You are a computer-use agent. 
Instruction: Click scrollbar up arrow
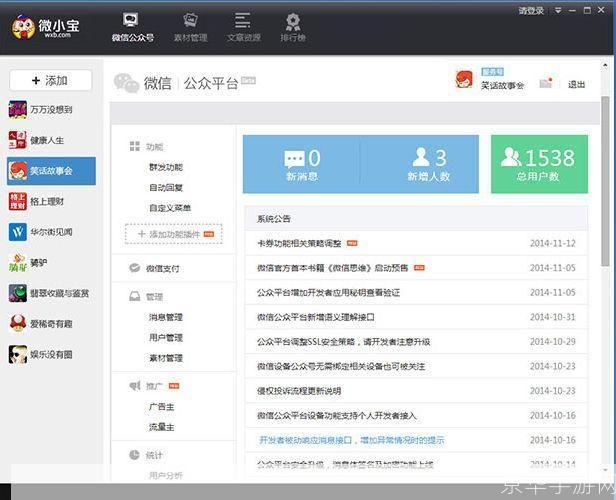pos(605,65)
